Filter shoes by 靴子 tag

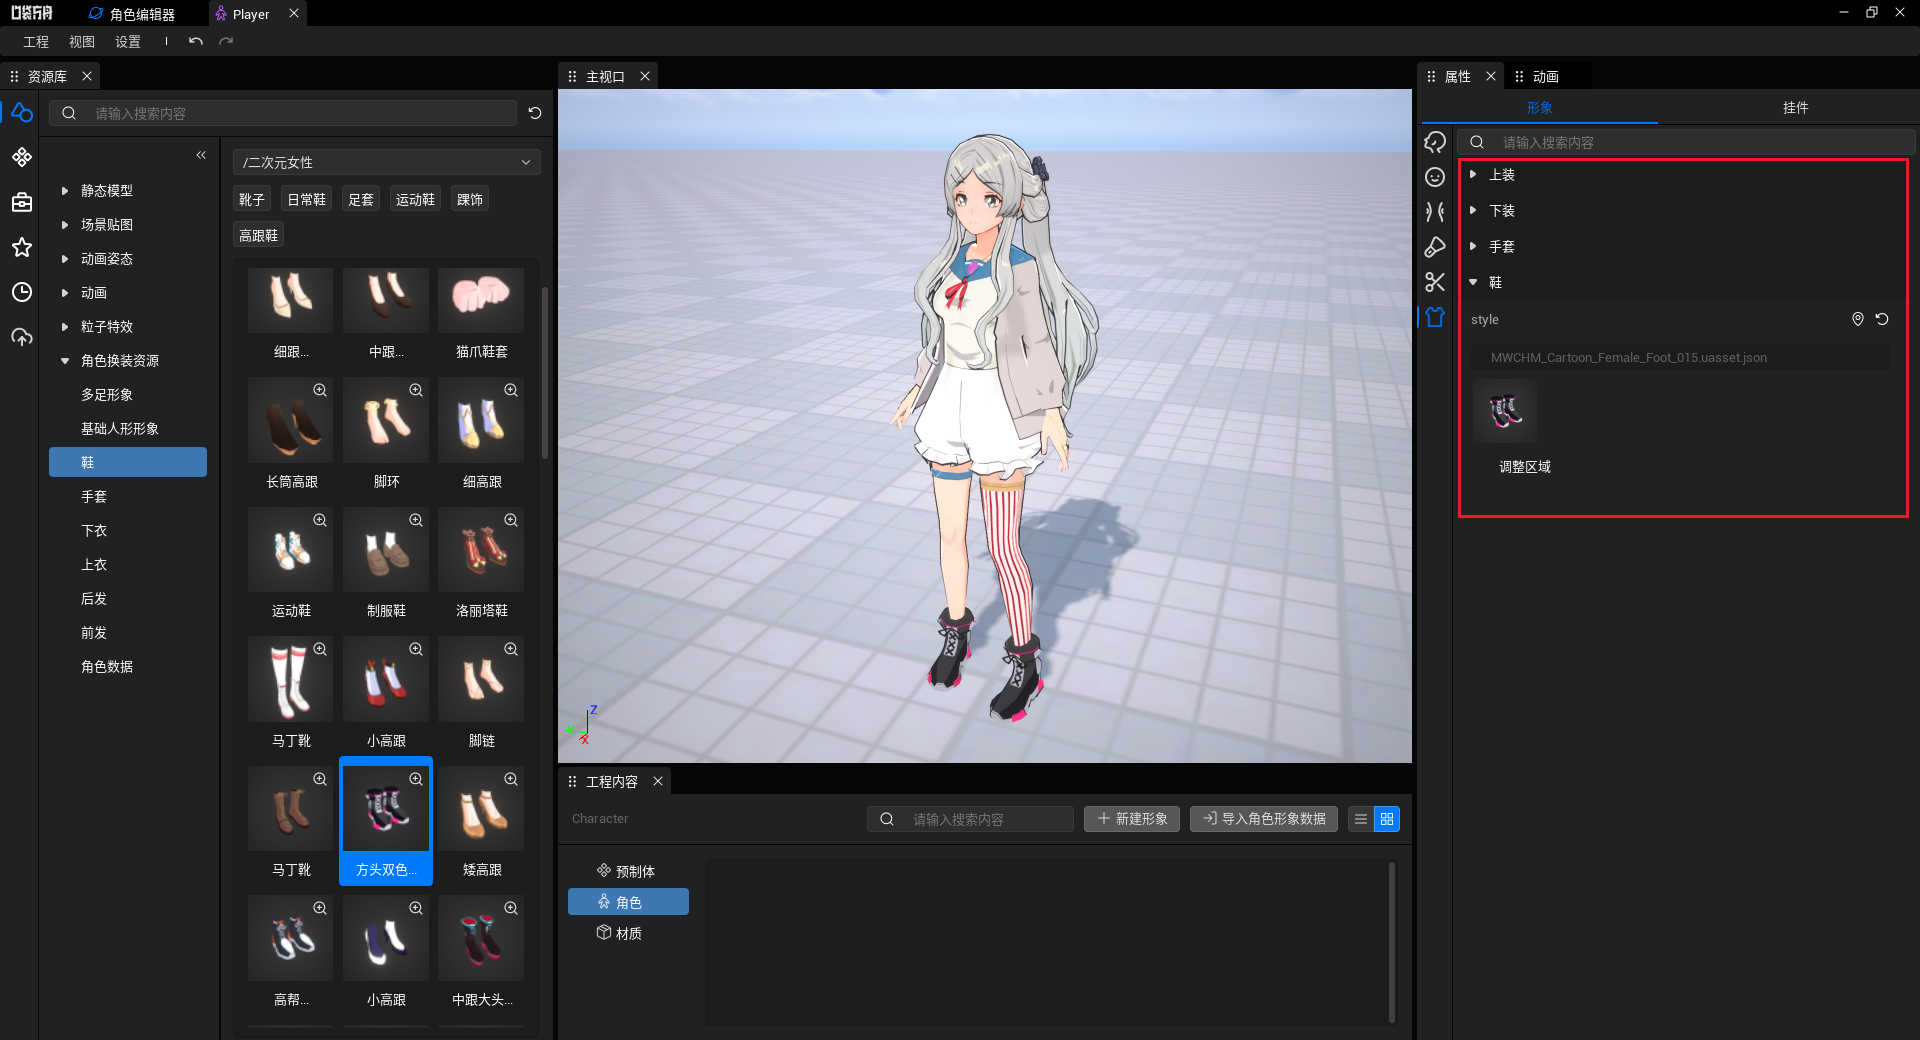click(252, 200)
